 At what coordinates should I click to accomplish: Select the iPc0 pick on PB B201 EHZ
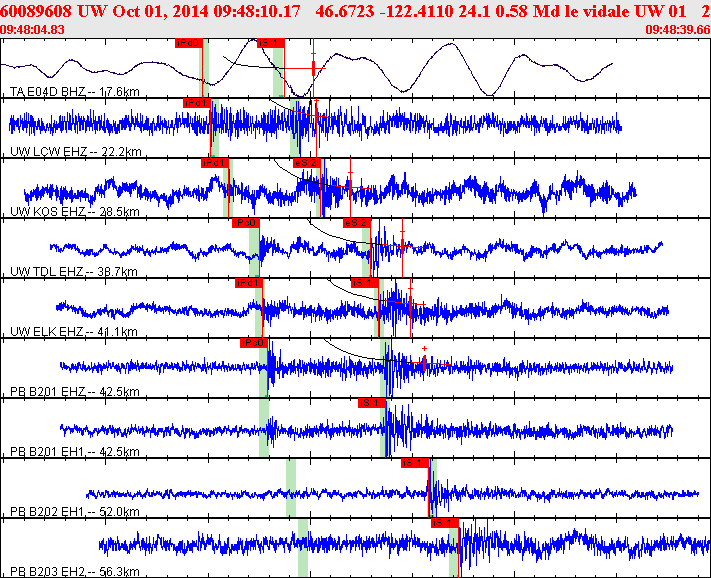[254, 343]
